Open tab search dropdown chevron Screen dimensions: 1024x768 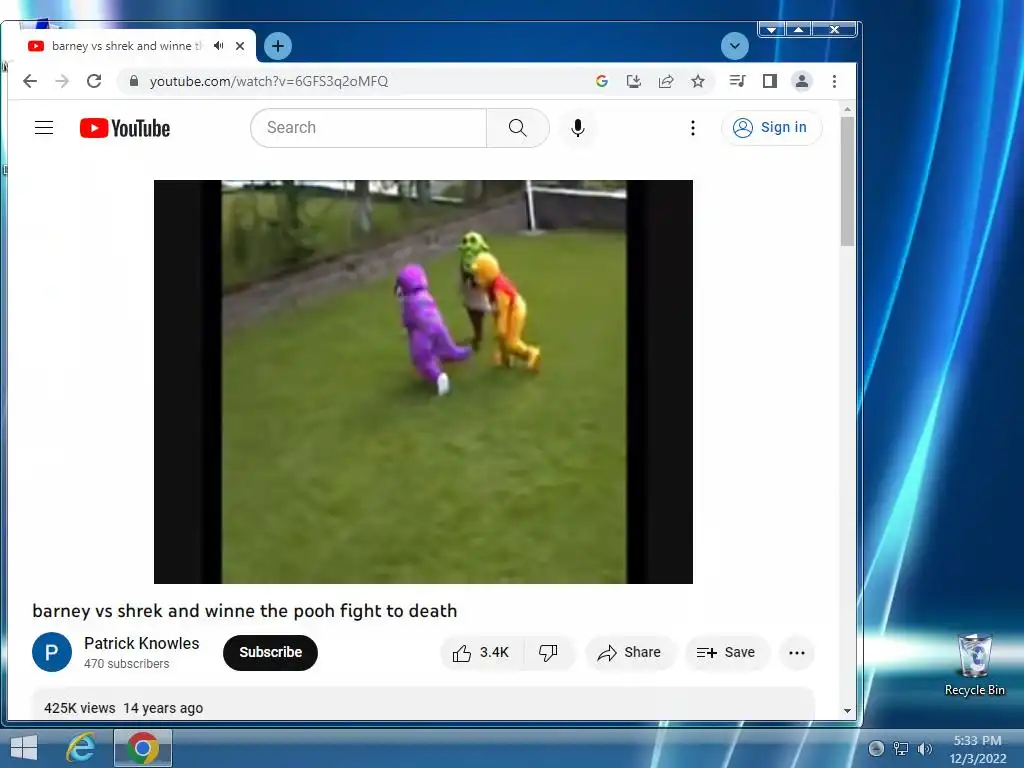(735, 46)
